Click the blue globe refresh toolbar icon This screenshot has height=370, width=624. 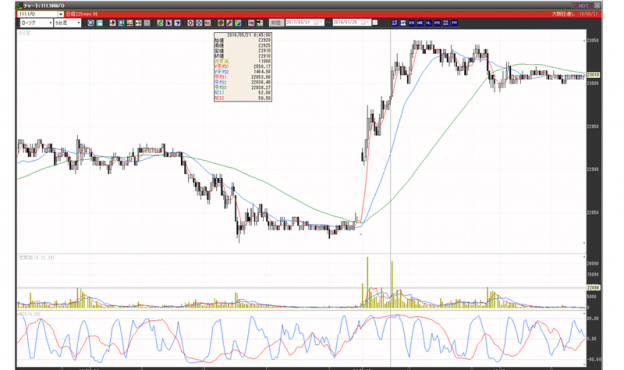click(91, 23)
